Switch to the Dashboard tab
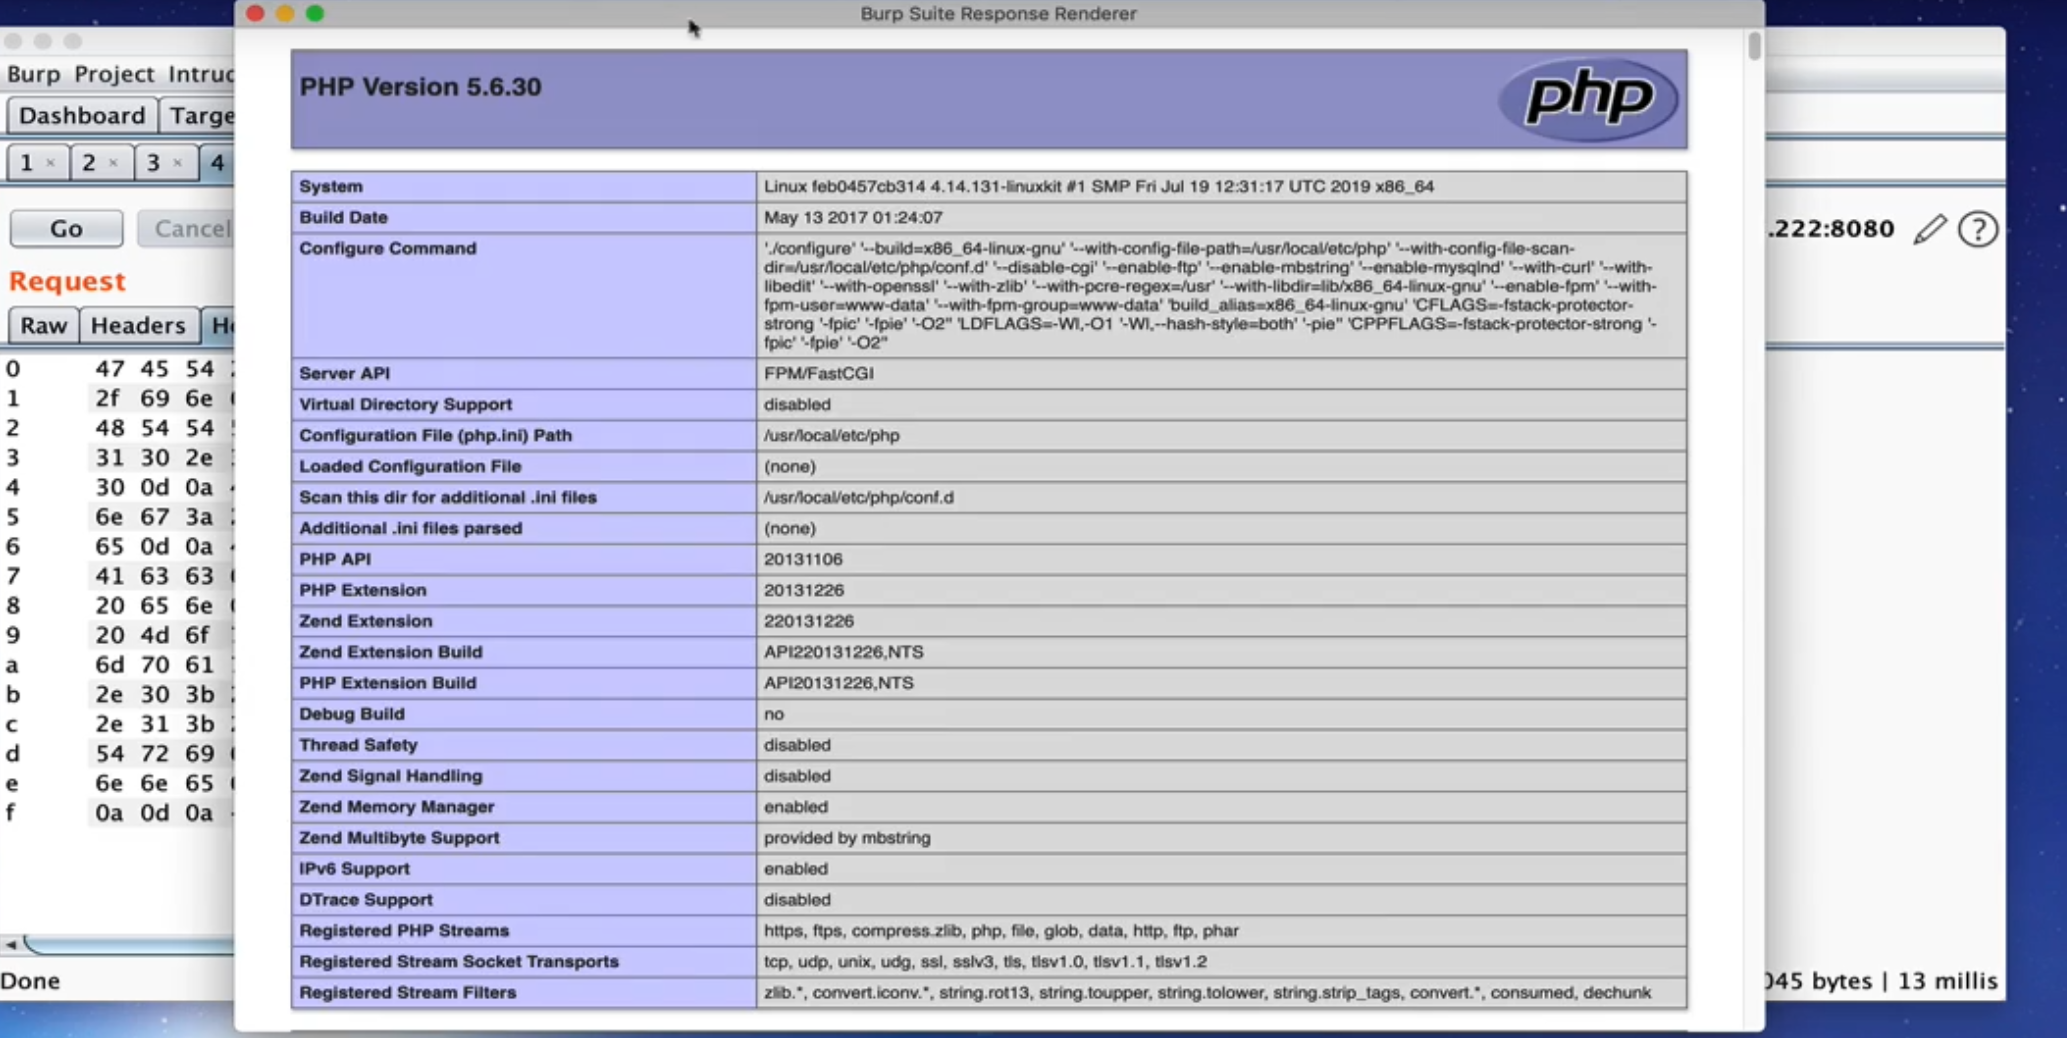This screenshot has height=1038, width=2067. [x=82, y=115]
